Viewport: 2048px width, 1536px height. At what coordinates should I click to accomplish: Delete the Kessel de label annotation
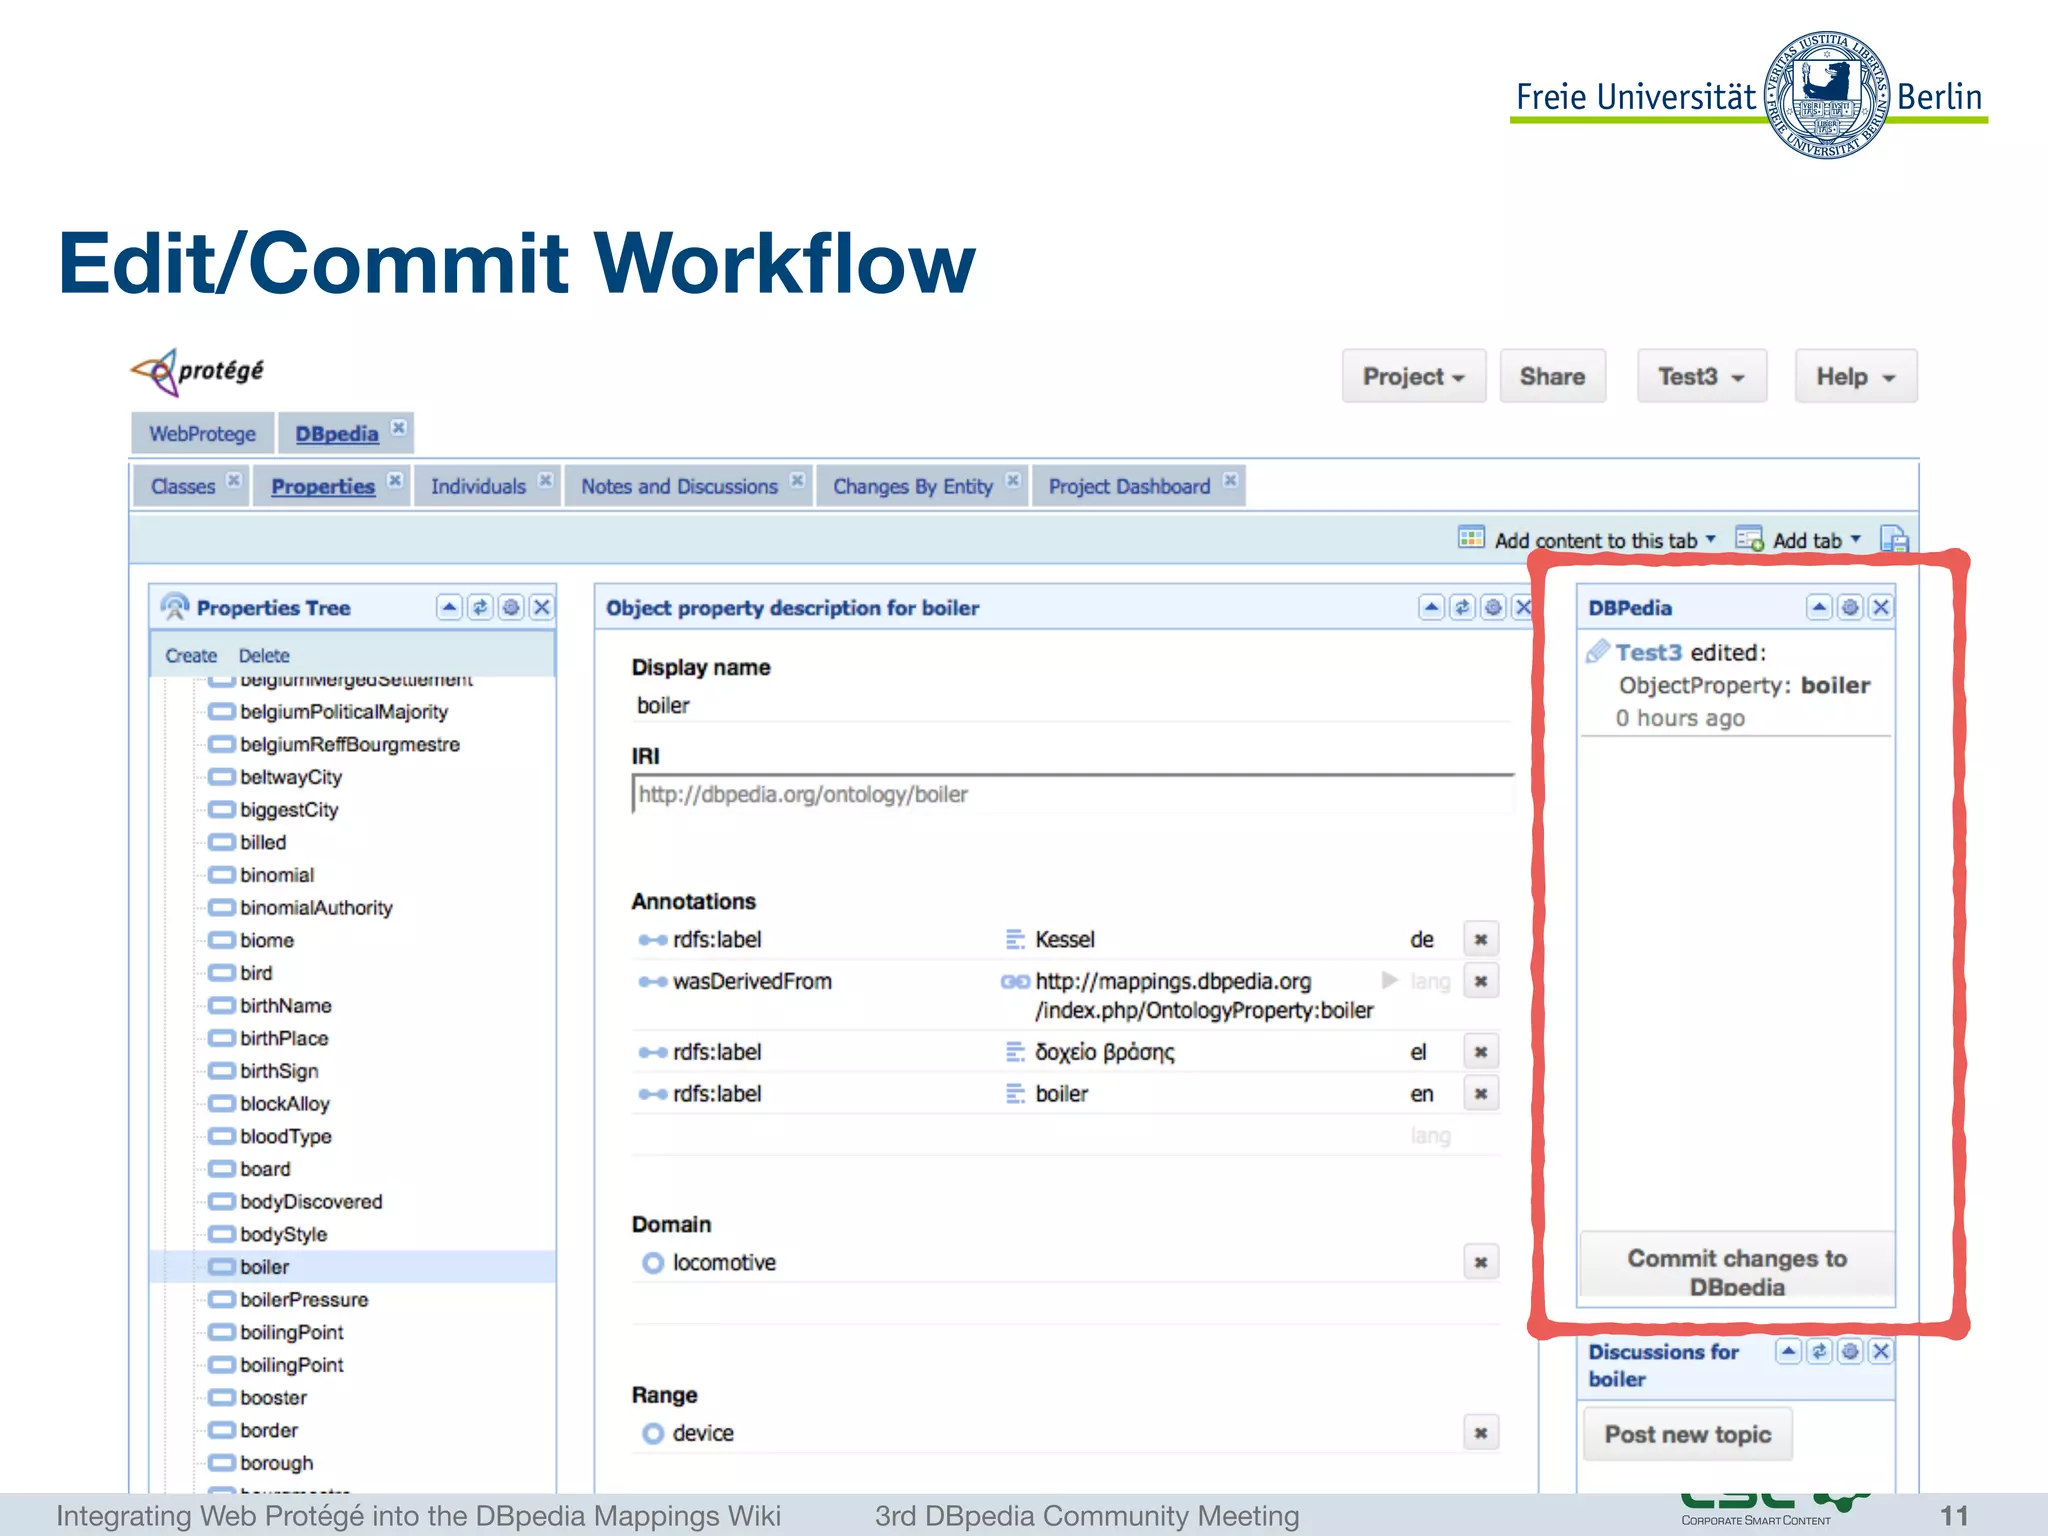point(1481,940)
